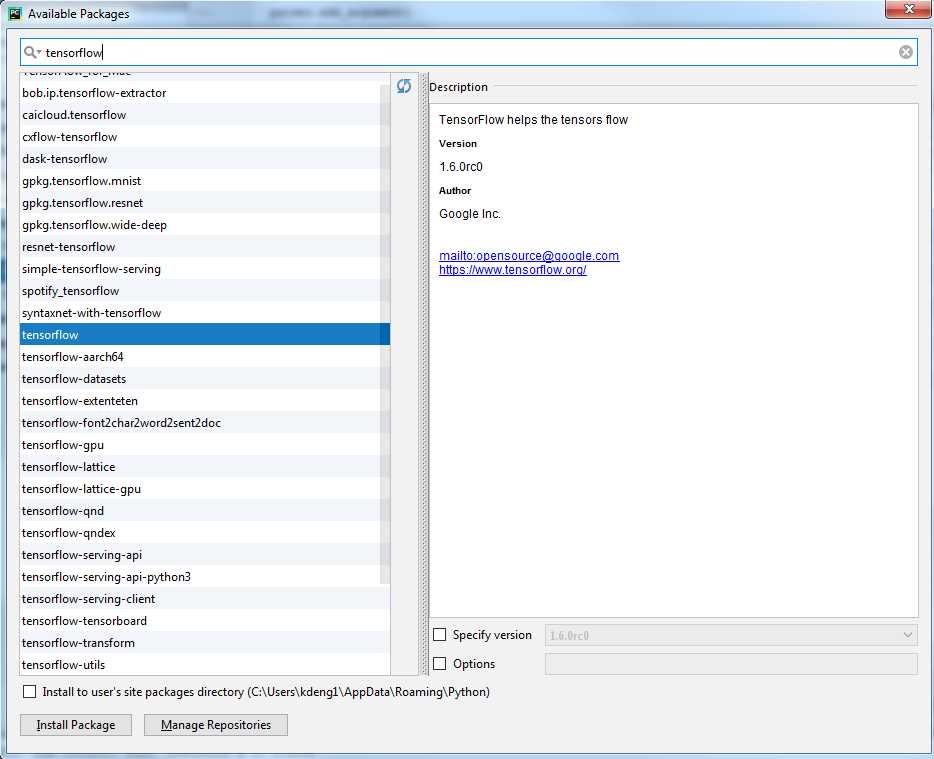The image size is (934, 759).
Task: Select resnet-tensorflow package
Action: point(205,247)
